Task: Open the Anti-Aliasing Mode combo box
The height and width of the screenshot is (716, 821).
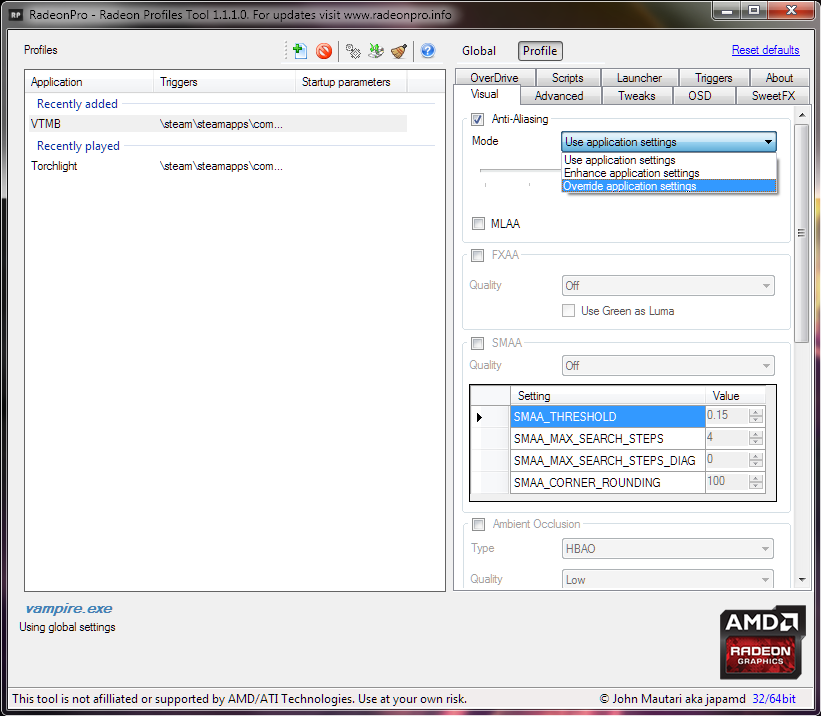Action: tap(668, 142)
